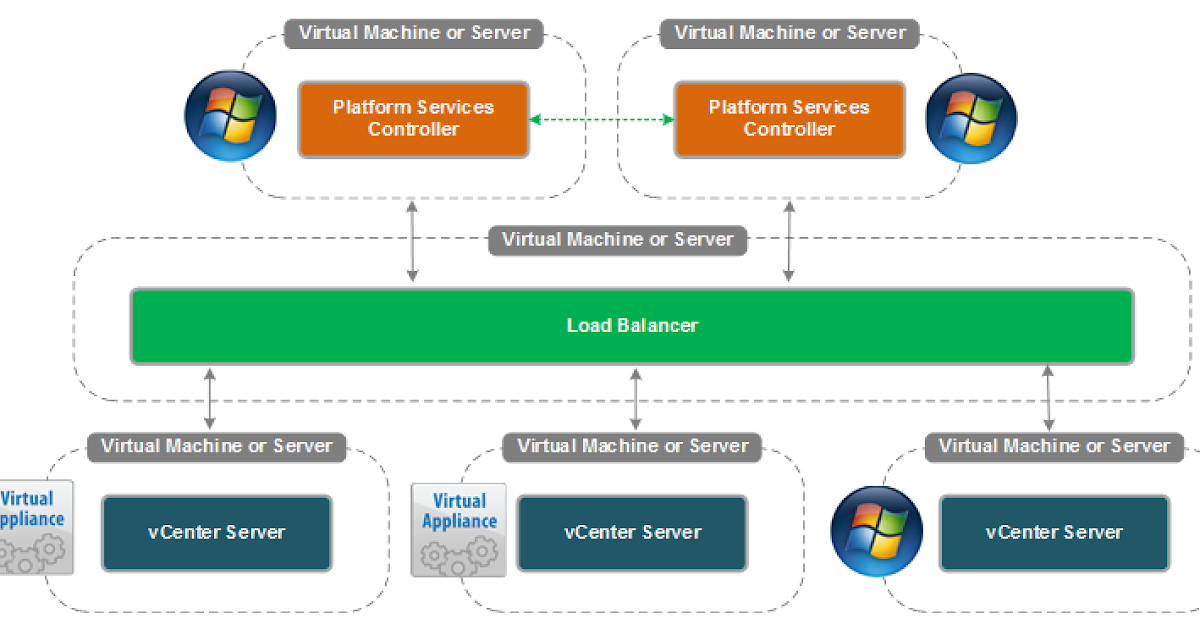Click the green Load Balancer bar

click(x=631, y=325)
